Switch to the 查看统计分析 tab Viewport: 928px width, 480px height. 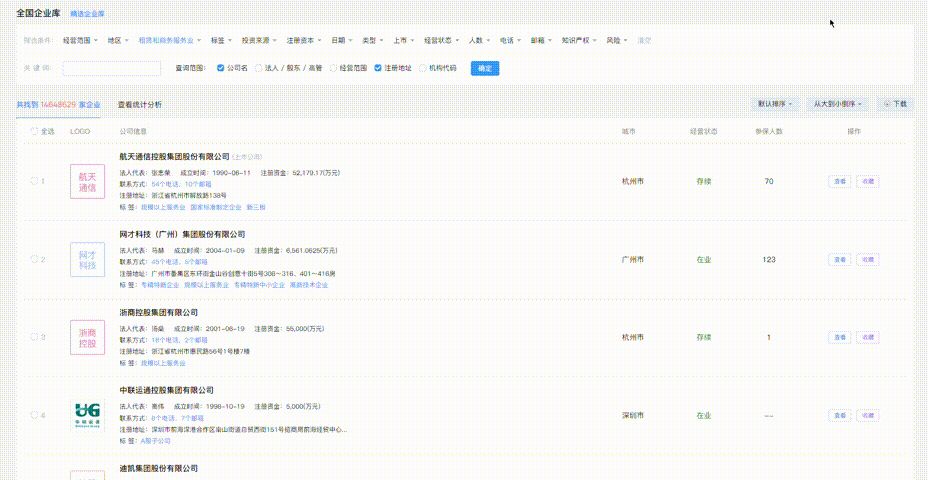coord(139,104)
